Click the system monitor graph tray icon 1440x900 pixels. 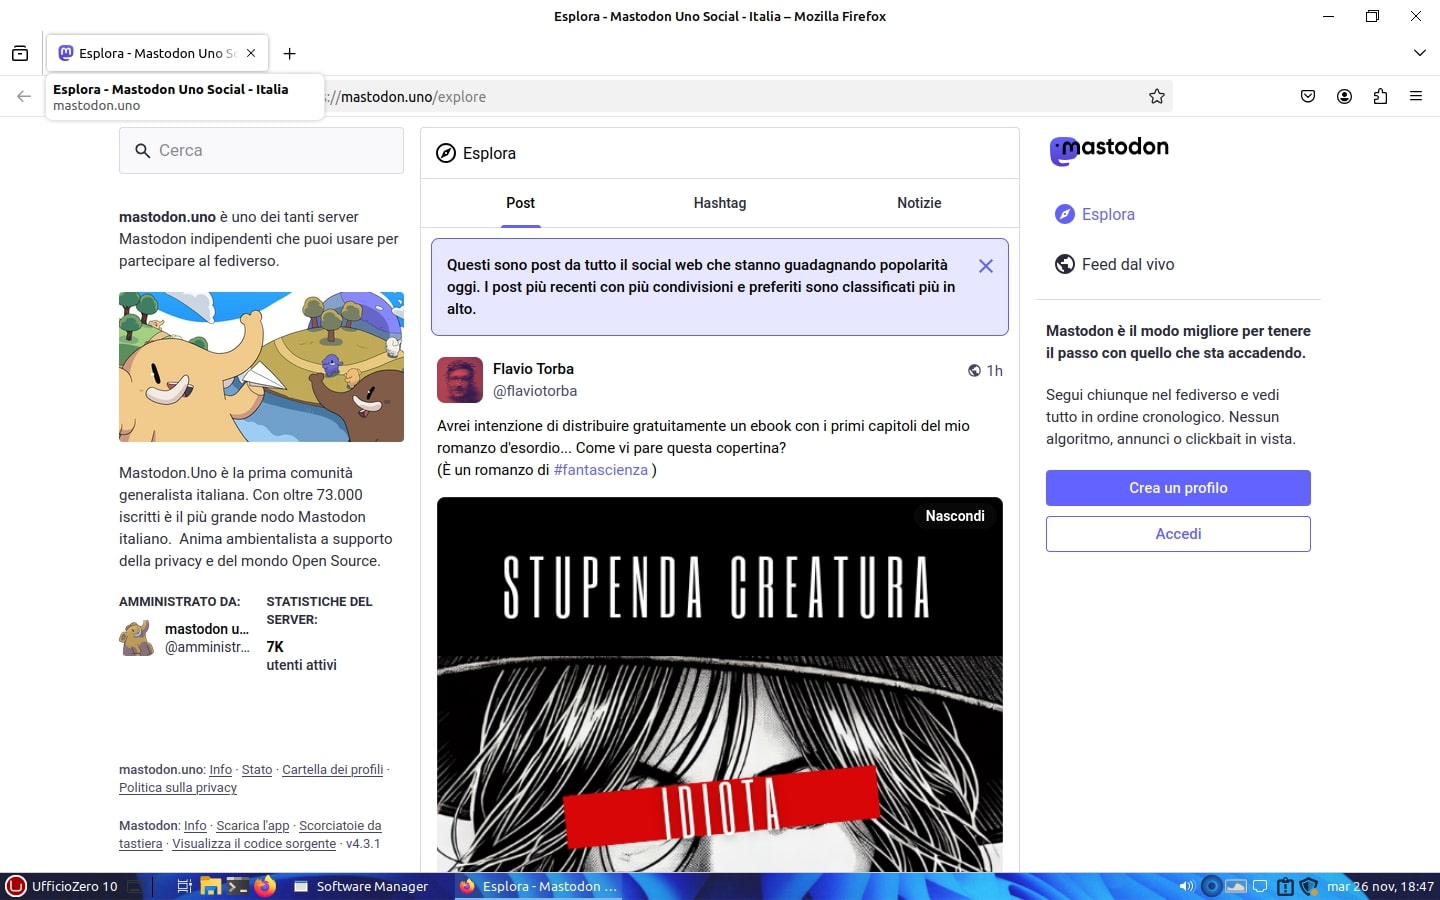pos(1237,886)
